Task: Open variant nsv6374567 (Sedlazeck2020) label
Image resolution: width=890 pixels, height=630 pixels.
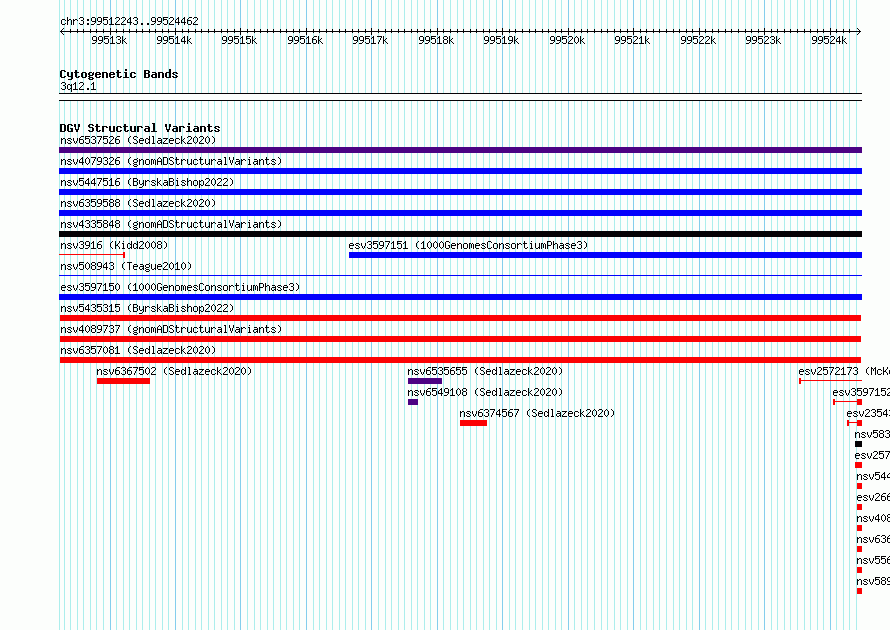Action: [x=538, y=413]
